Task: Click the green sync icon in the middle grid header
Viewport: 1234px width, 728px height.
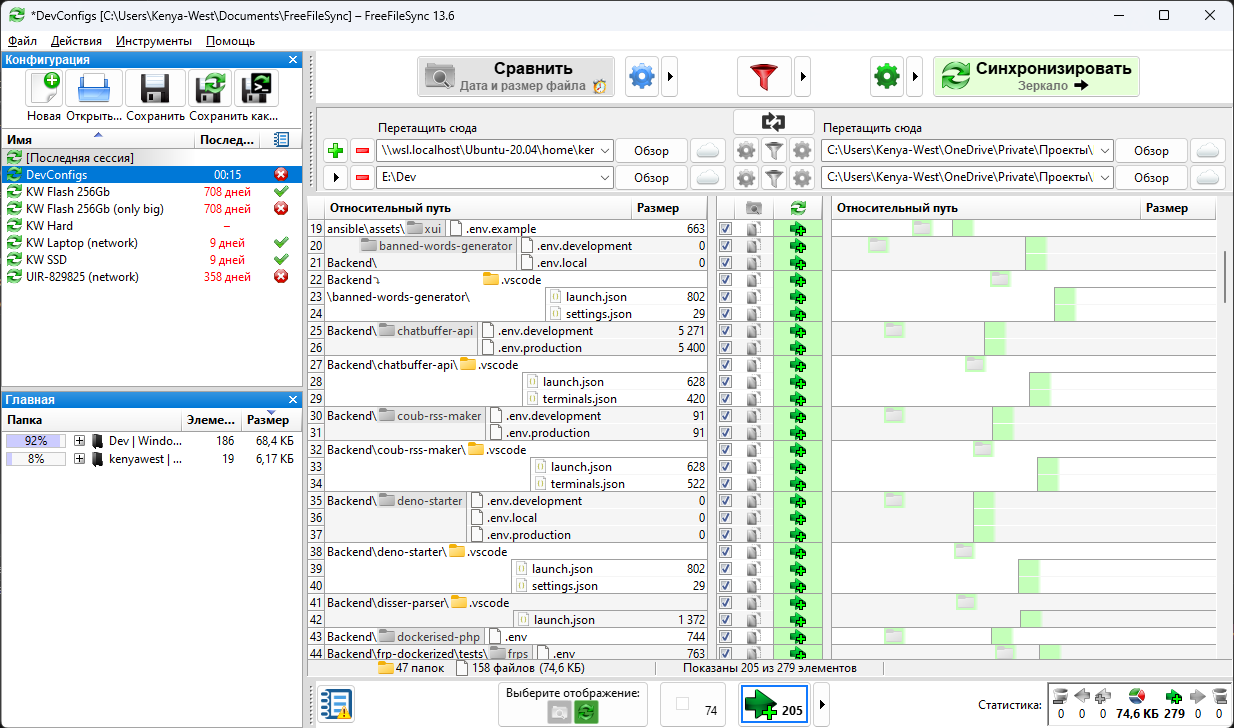Action: point(797,208)
